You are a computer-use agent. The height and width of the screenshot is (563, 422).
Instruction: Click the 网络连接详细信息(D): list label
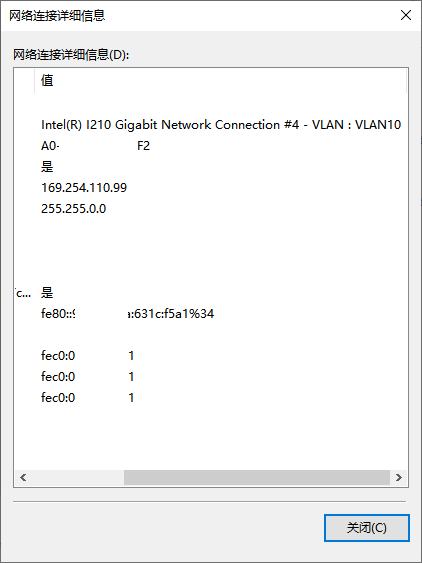[x=71, y=55]
